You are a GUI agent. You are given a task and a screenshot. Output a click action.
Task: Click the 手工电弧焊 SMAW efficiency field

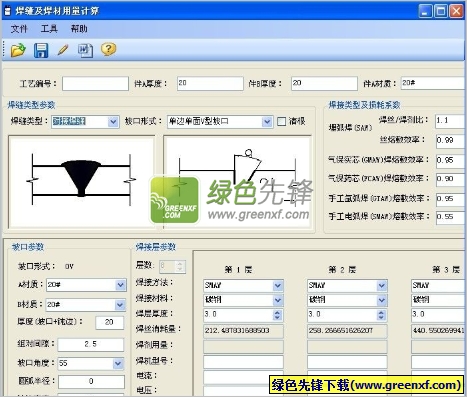pos(450,218)
